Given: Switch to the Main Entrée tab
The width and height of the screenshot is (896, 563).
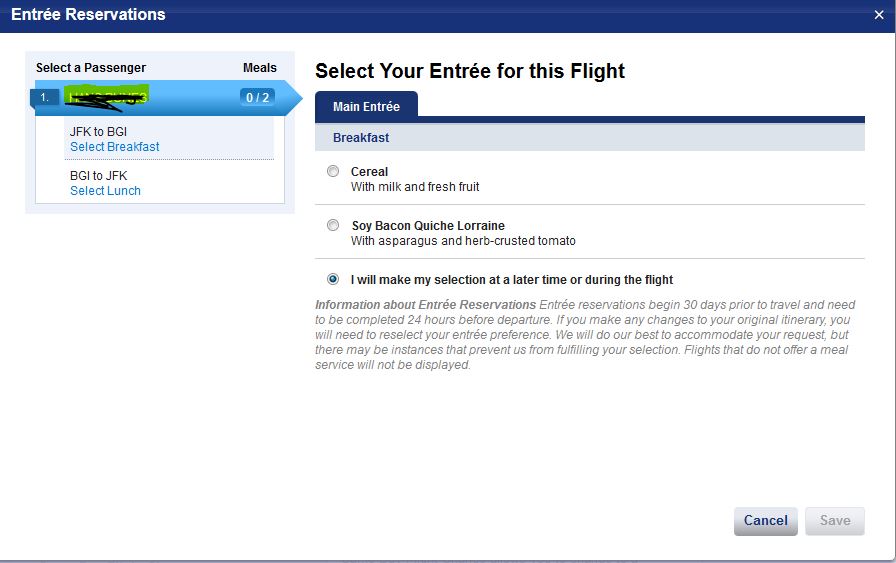Looking at the screenshot, I should click(x=366, y=107).
